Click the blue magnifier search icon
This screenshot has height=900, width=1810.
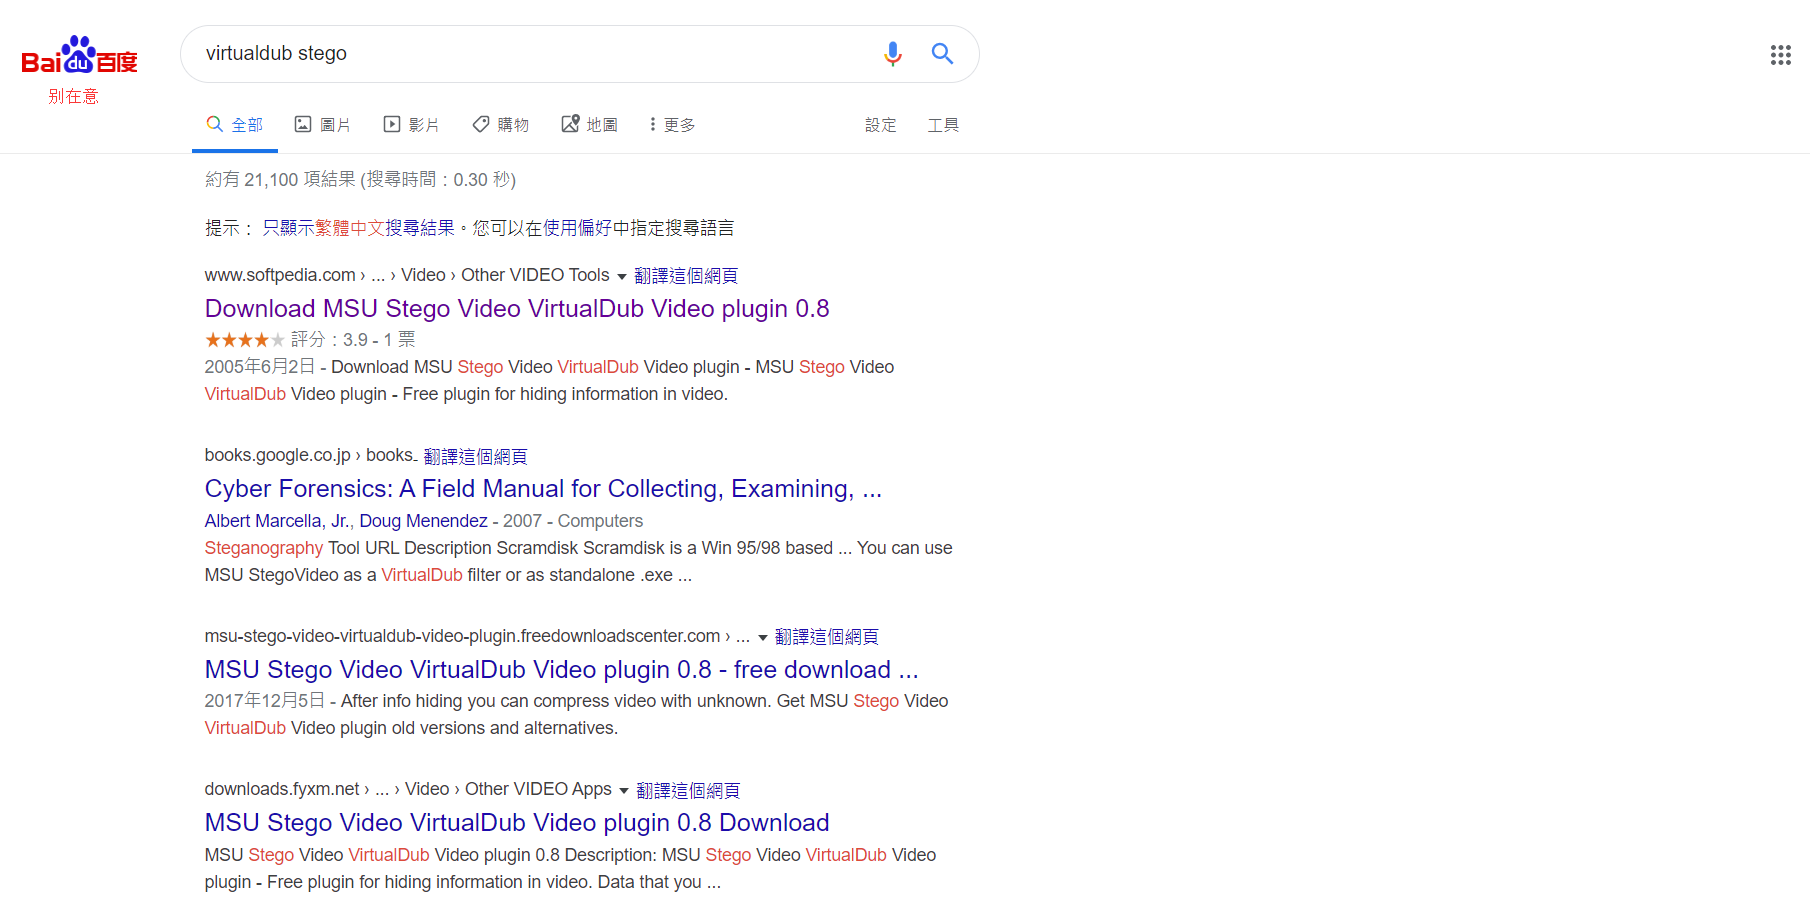point(942,54)
